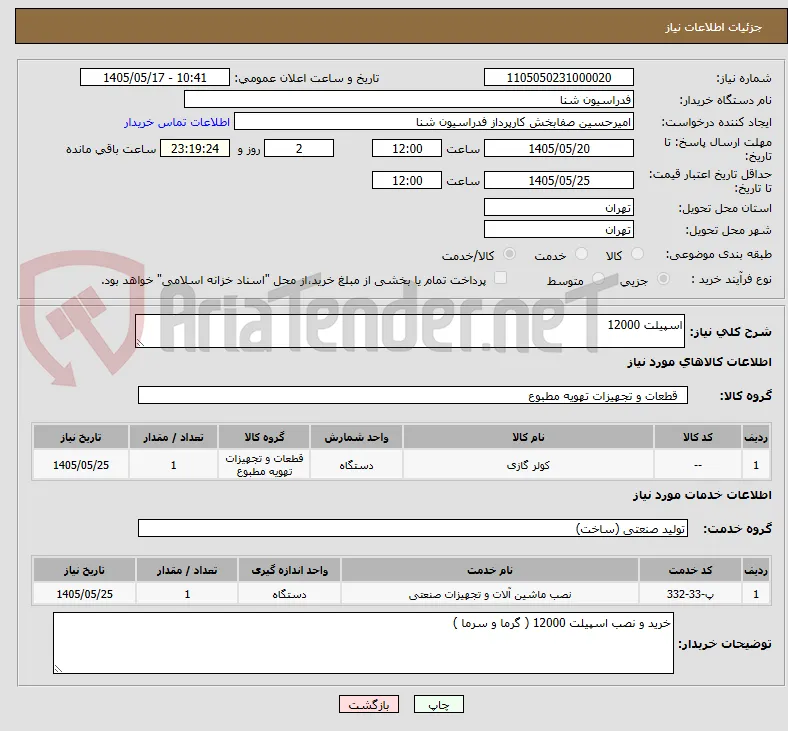Click the price validity date 1405/05/25

tap(558, 180)
